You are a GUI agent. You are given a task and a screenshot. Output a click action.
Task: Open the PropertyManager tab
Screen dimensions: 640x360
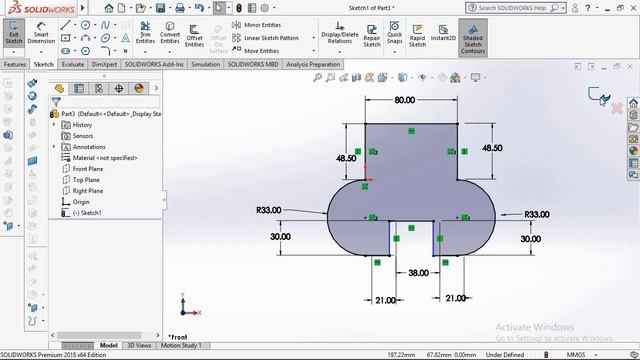(79, 88)
